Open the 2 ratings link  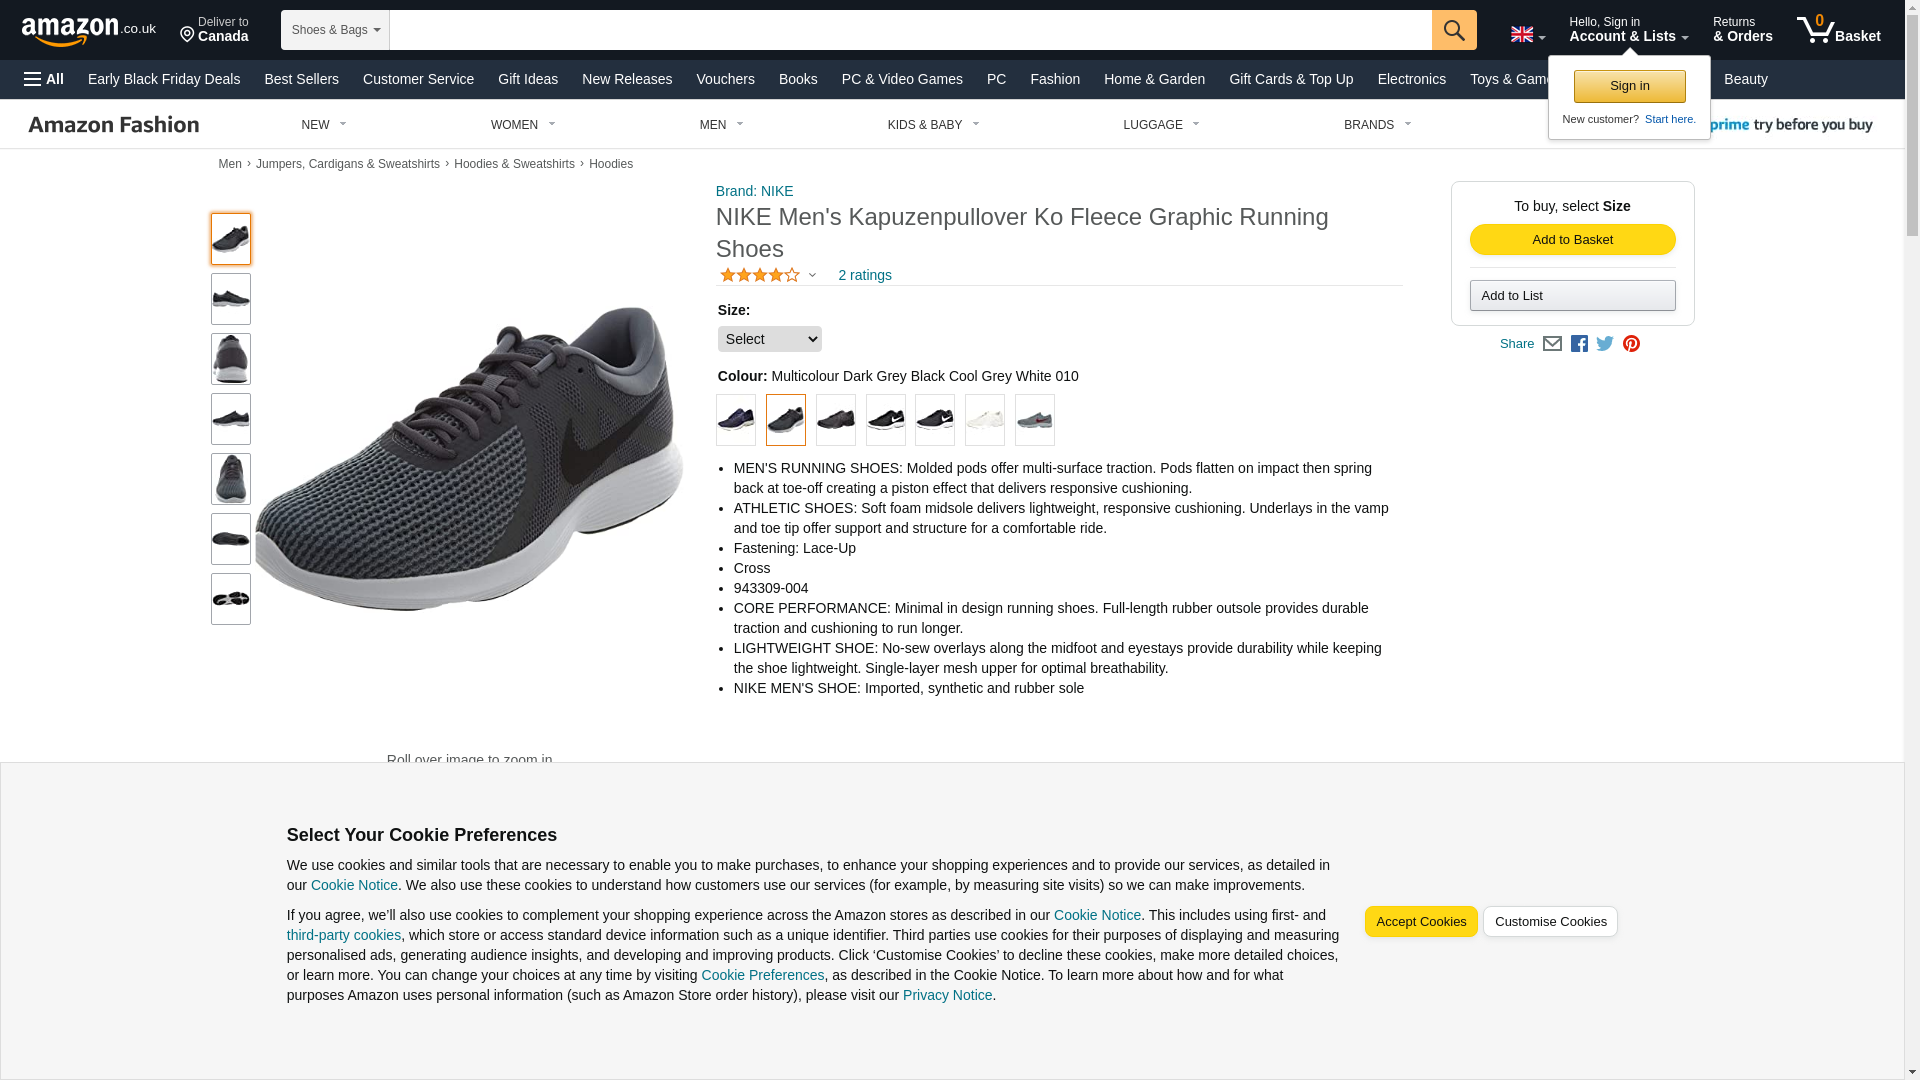[x=864, y=275]
